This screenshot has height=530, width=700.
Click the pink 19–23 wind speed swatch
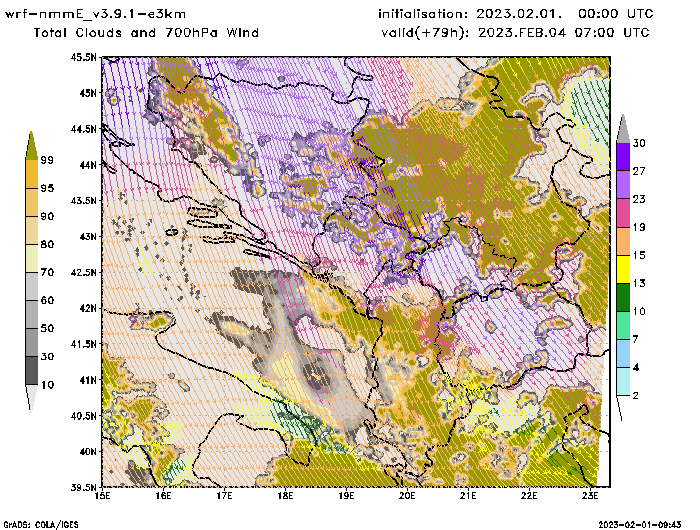pyautogui.click(x=623, y=213)
